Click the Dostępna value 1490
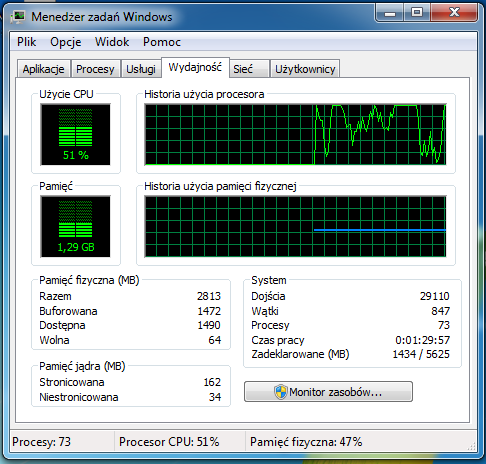This screenshot has width=486, height=464. point(209,325)
